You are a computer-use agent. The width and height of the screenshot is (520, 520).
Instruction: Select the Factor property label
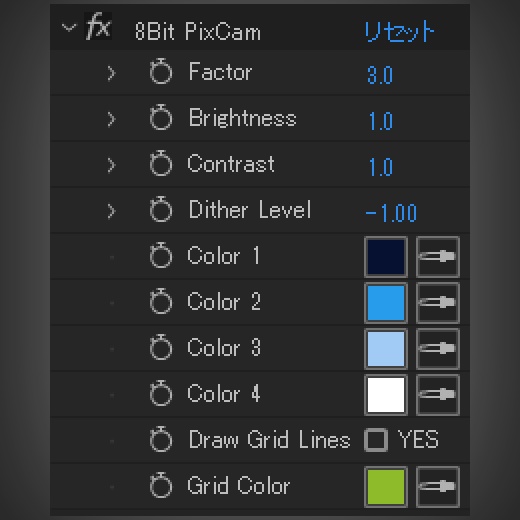point(220,71)
